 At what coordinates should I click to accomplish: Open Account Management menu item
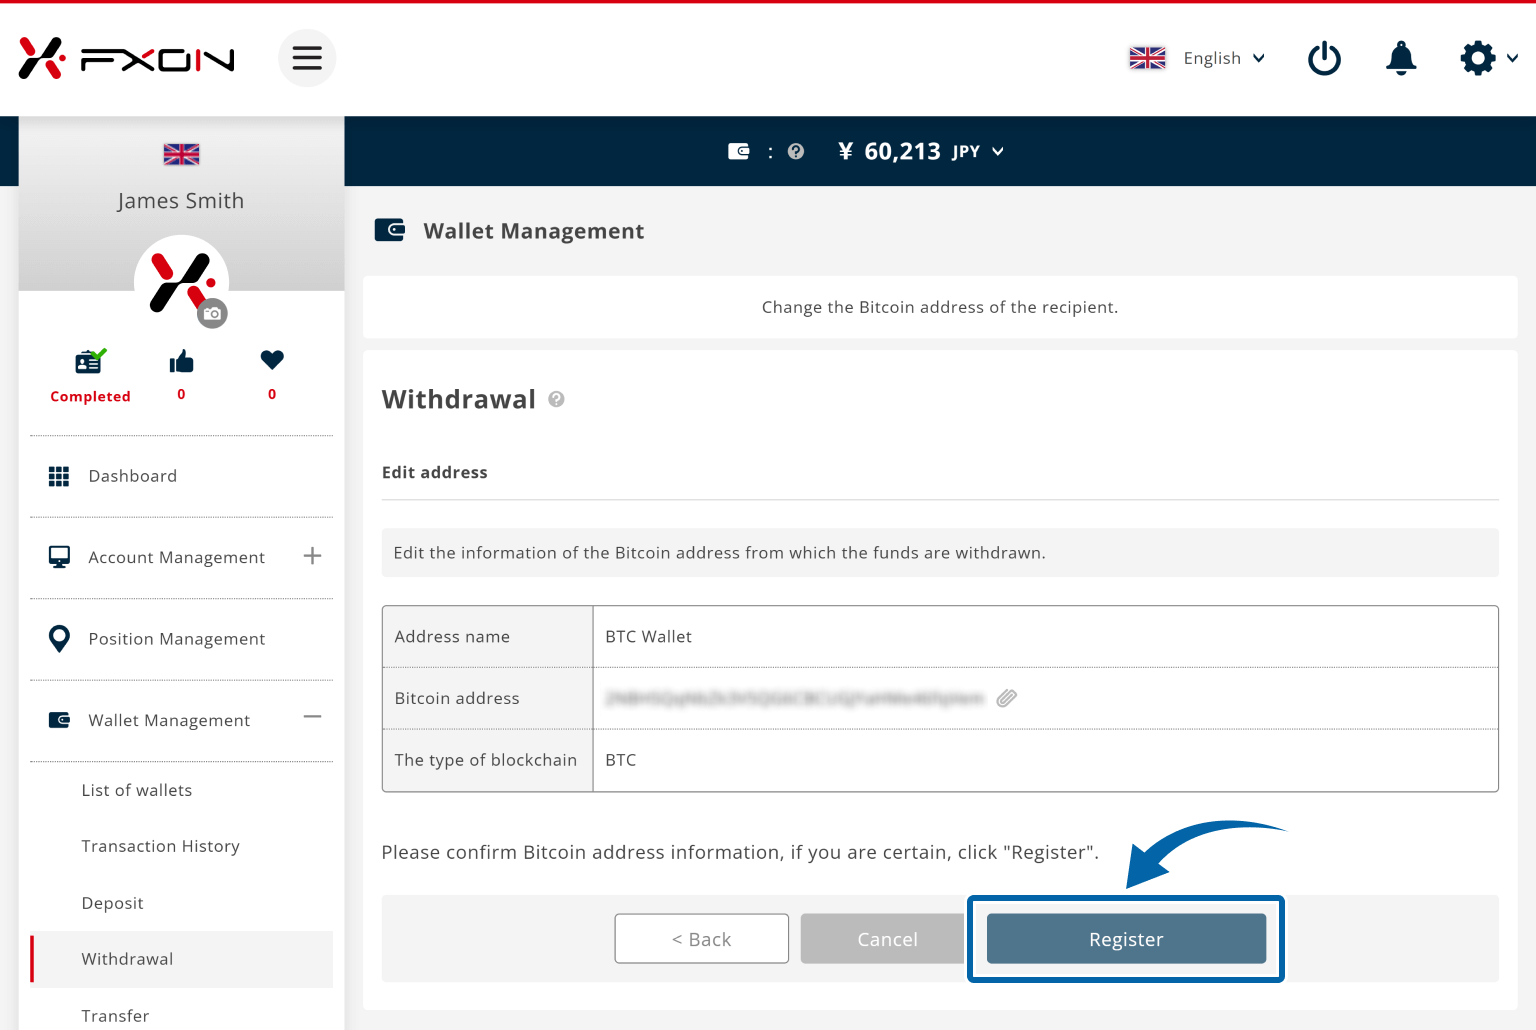tap(176, 557)
